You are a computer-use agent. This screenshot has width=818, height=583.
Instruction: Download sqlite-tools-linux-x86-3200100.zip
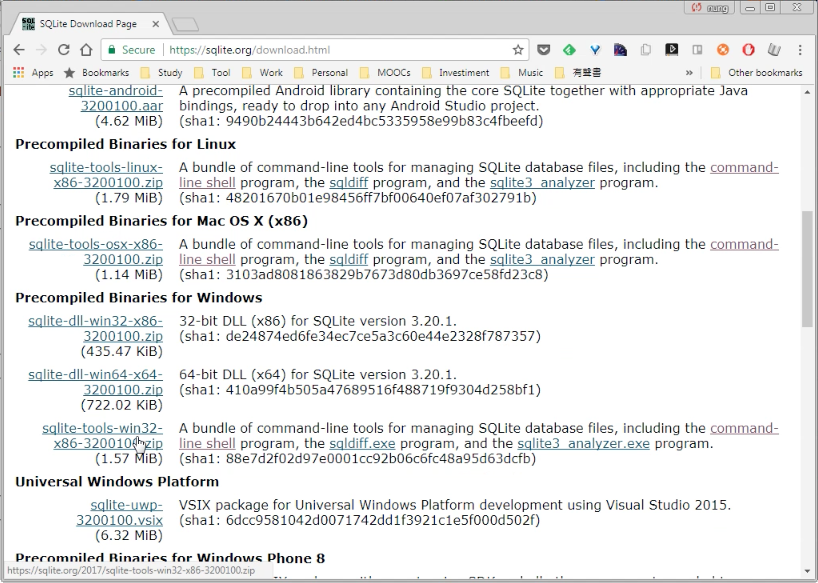pyautogui.click(x=106, y=175)
